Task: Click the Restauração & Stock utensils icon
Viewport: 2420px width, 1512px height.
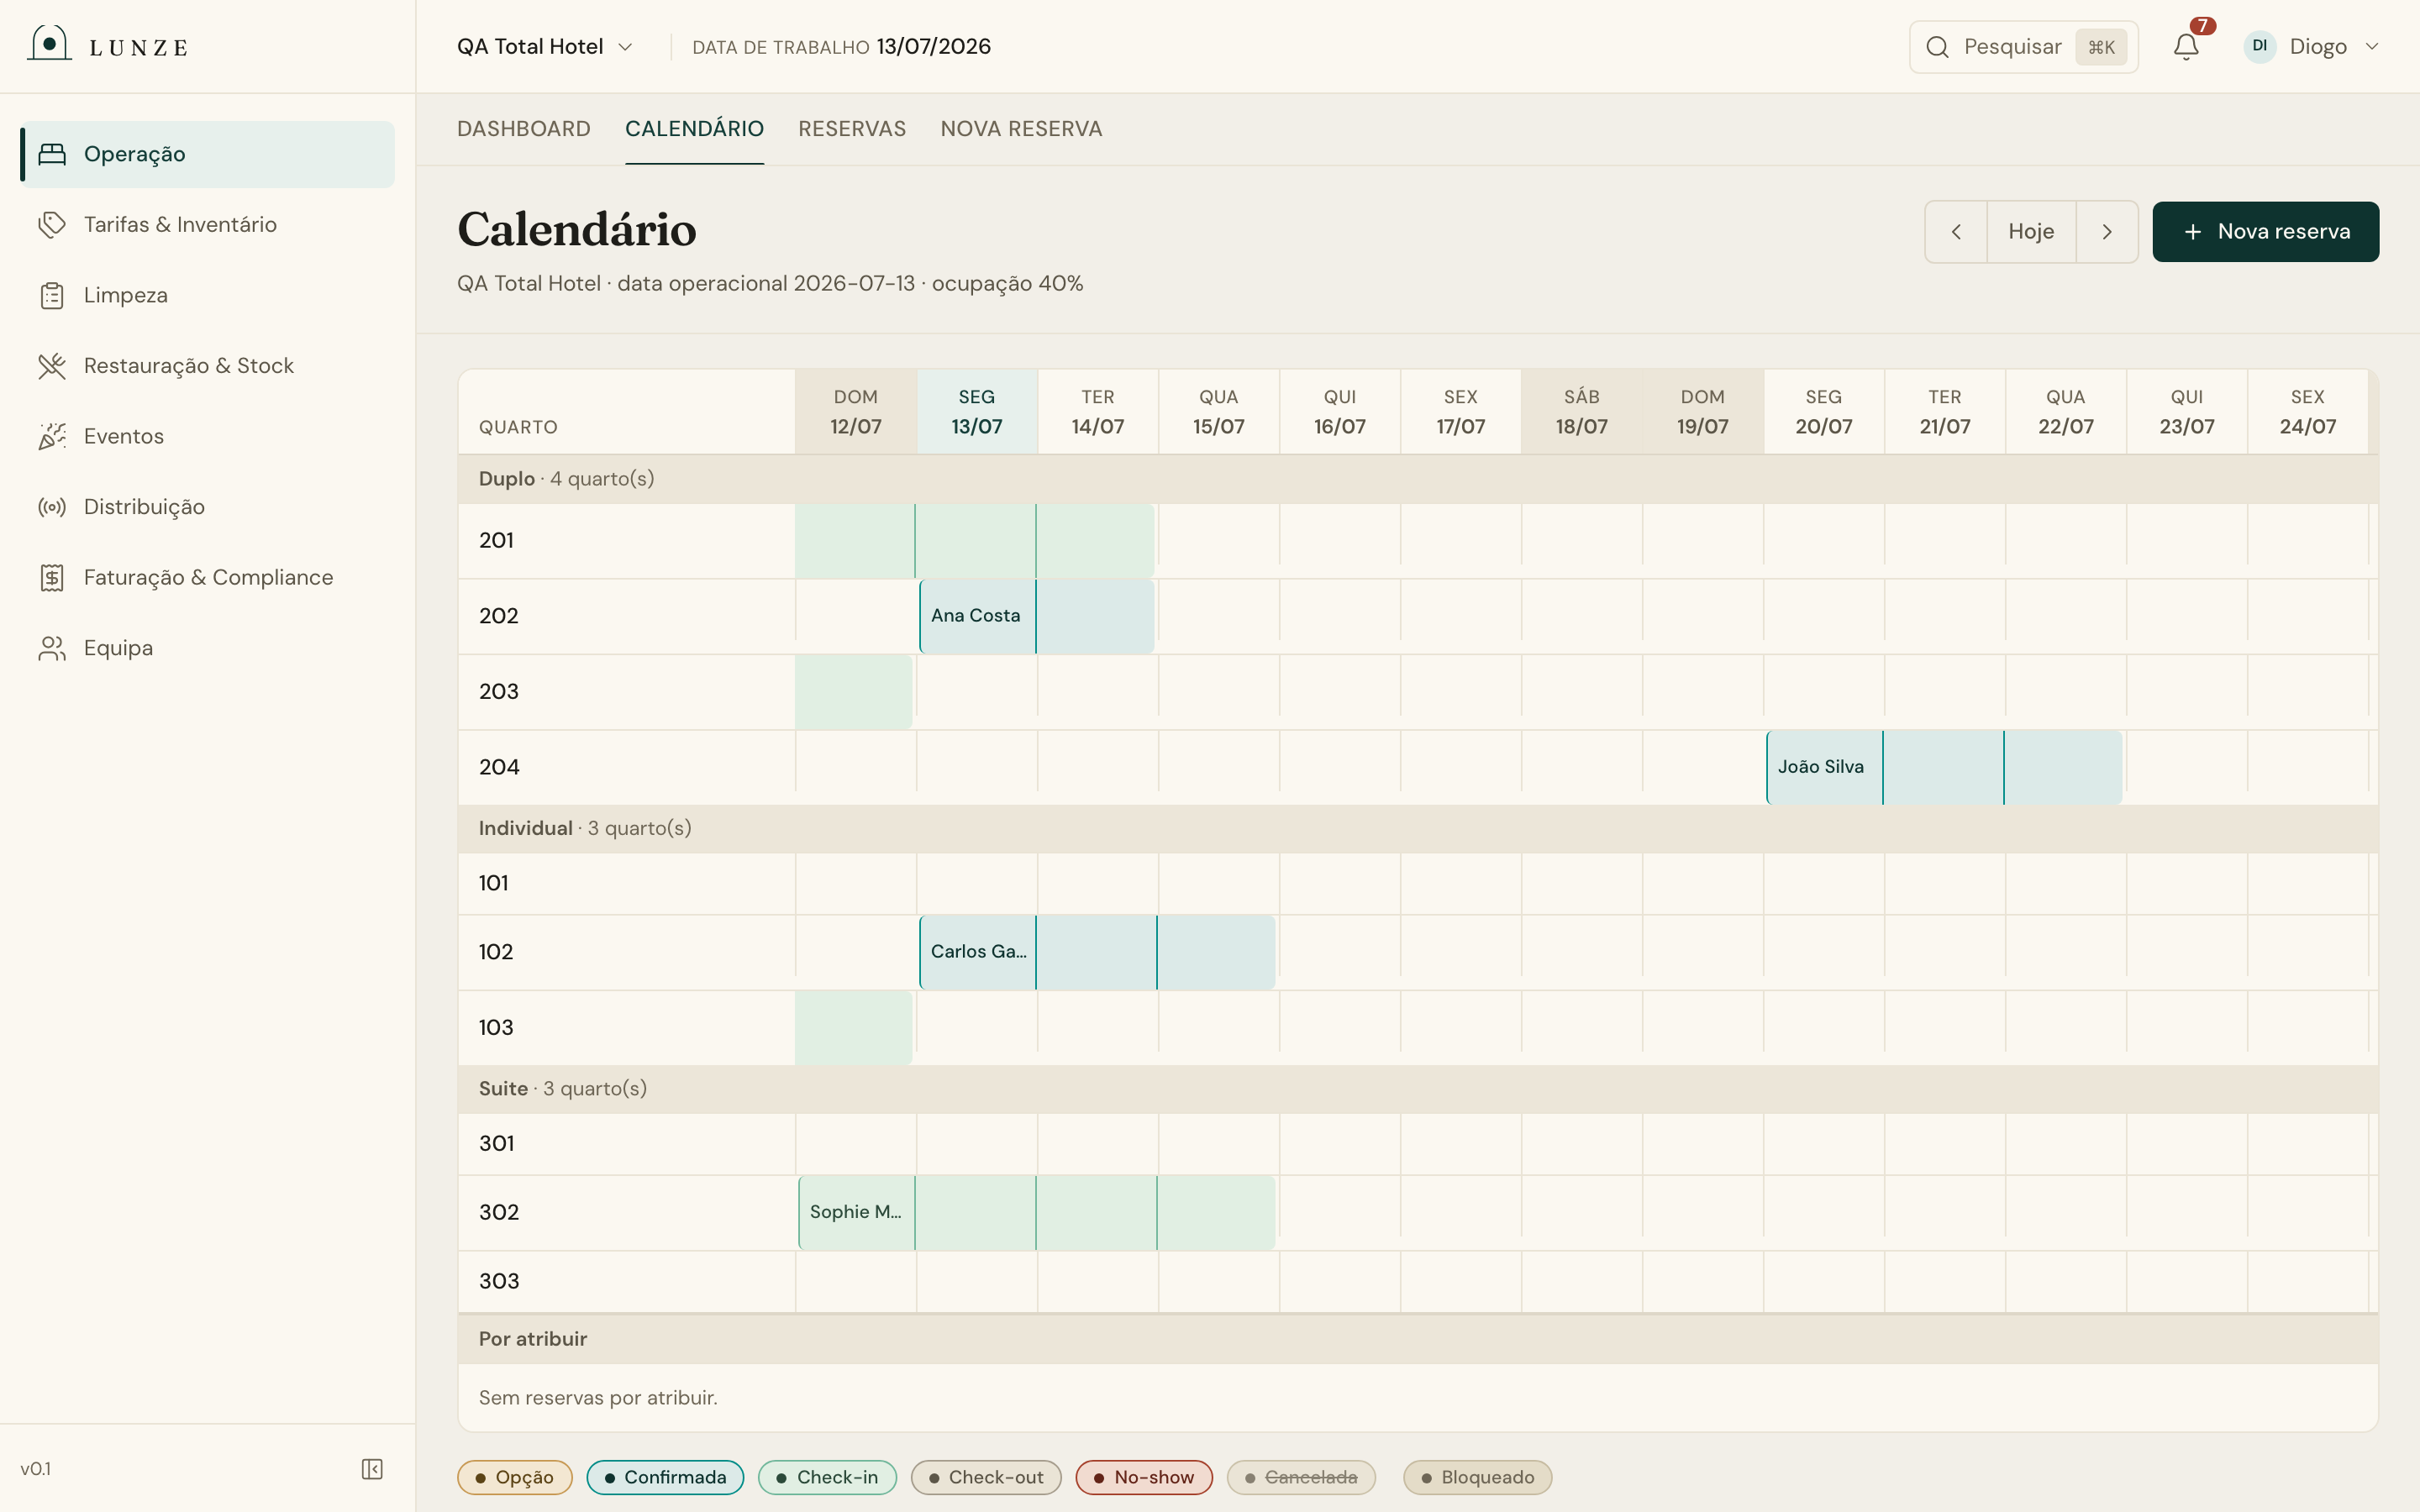Action: (52, 366)
